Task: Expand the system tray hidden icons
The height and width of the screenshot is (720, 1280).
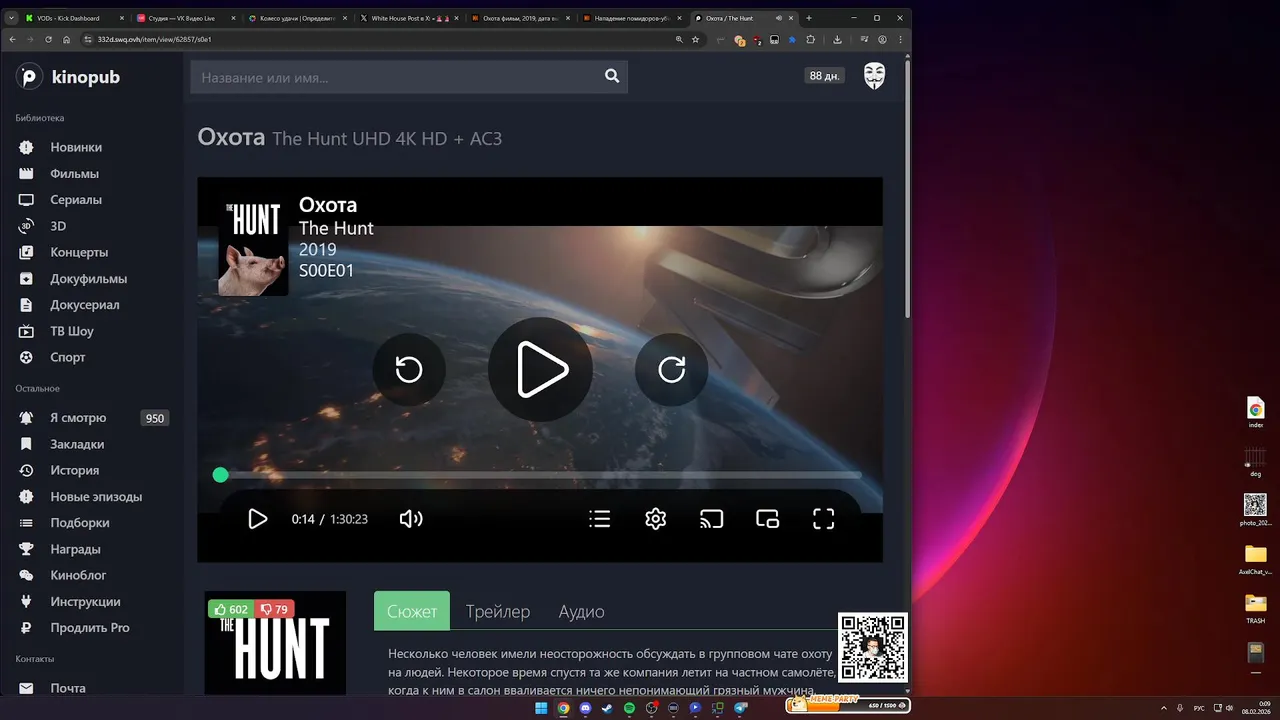Action: [x=1164, y=708]
